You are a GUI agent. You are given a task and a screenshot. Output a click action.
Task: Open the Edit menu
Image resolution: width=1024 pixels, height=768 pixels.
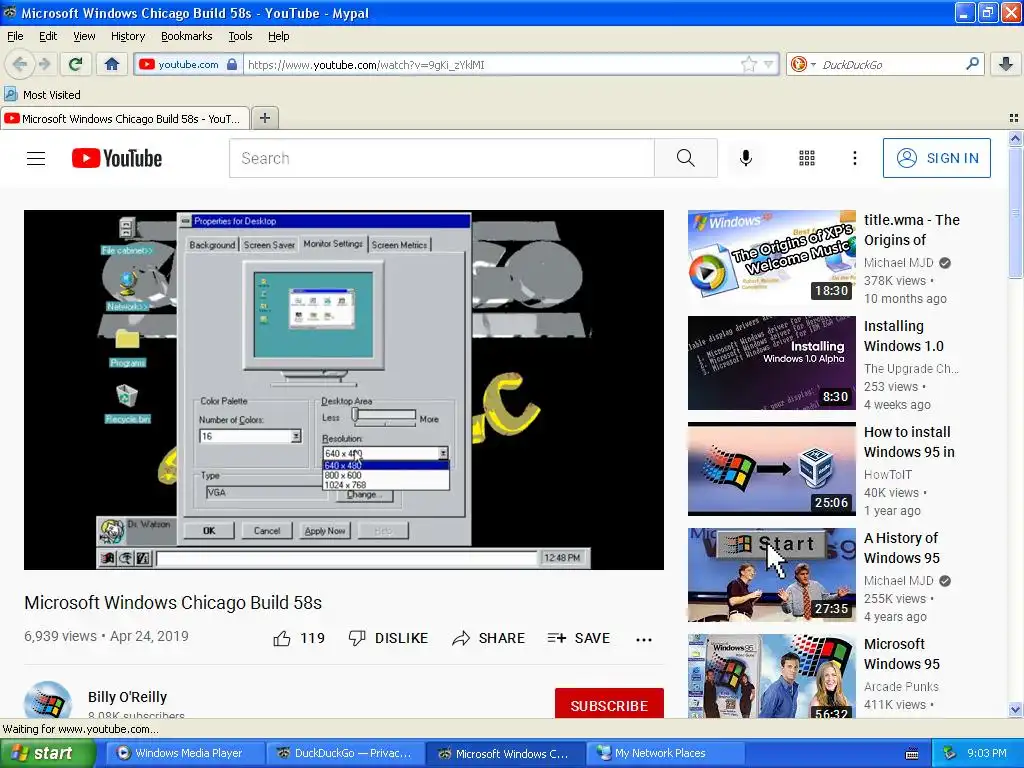pyautogui.click(x=48, y=36)
